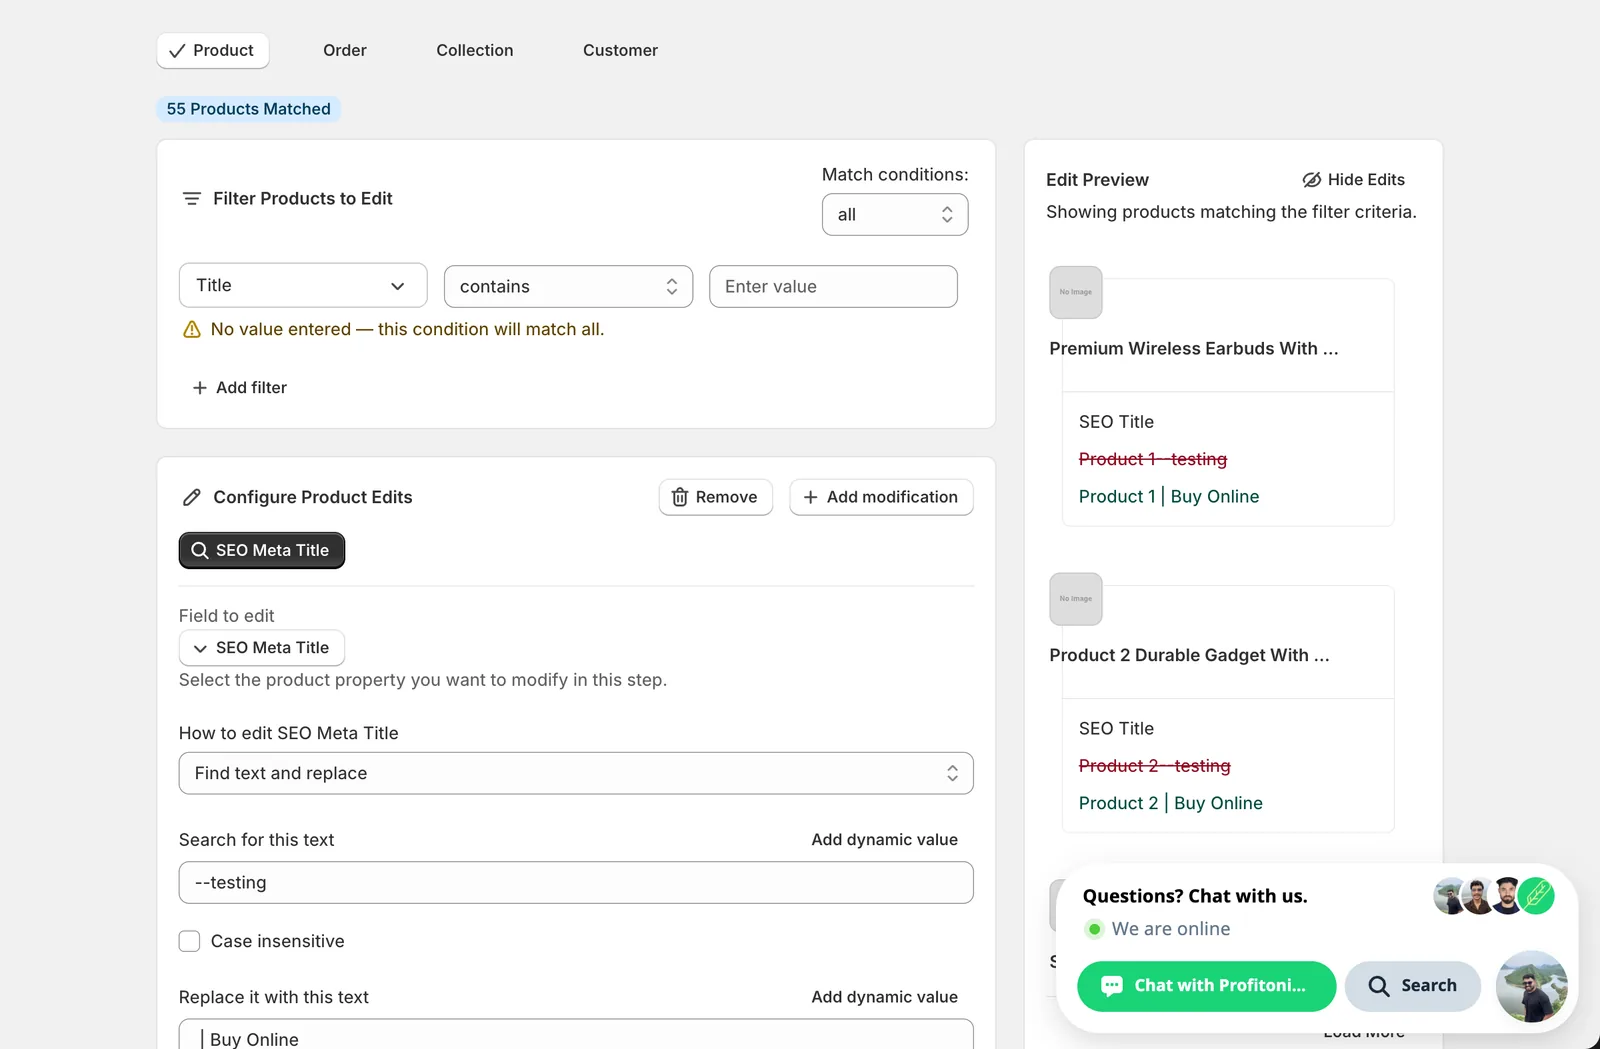The image size is (1600, 1049).
Task: Click the Product 2 Durable Gadget thumbnail
Action: point(1076,599)
